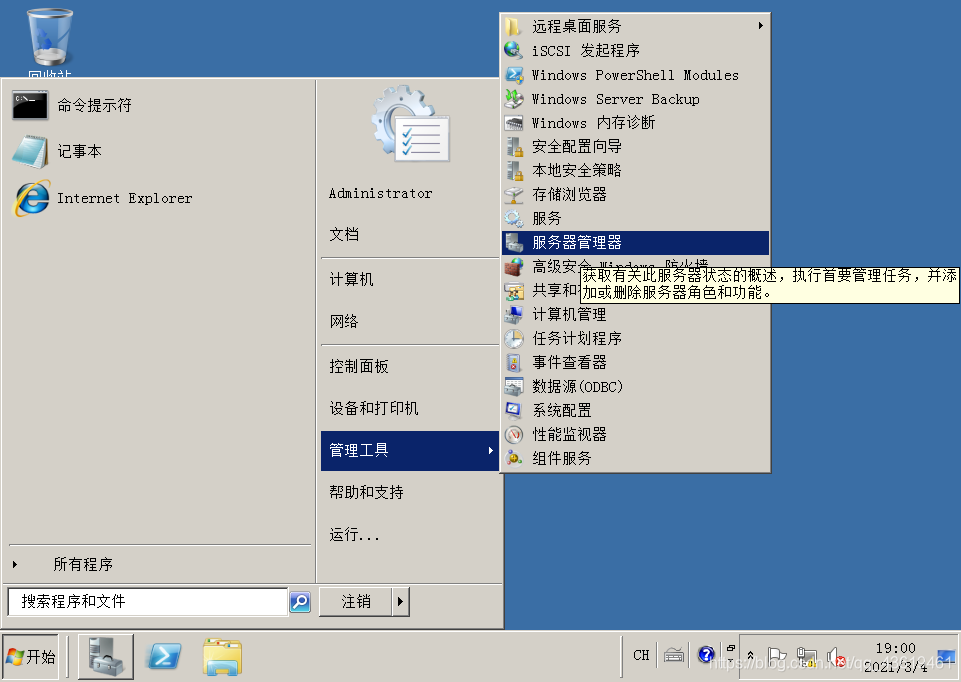Click the 性能监视器 icon
Image resolution: width=961 pixels, height=682 pixels.
(x=514, y=434)
